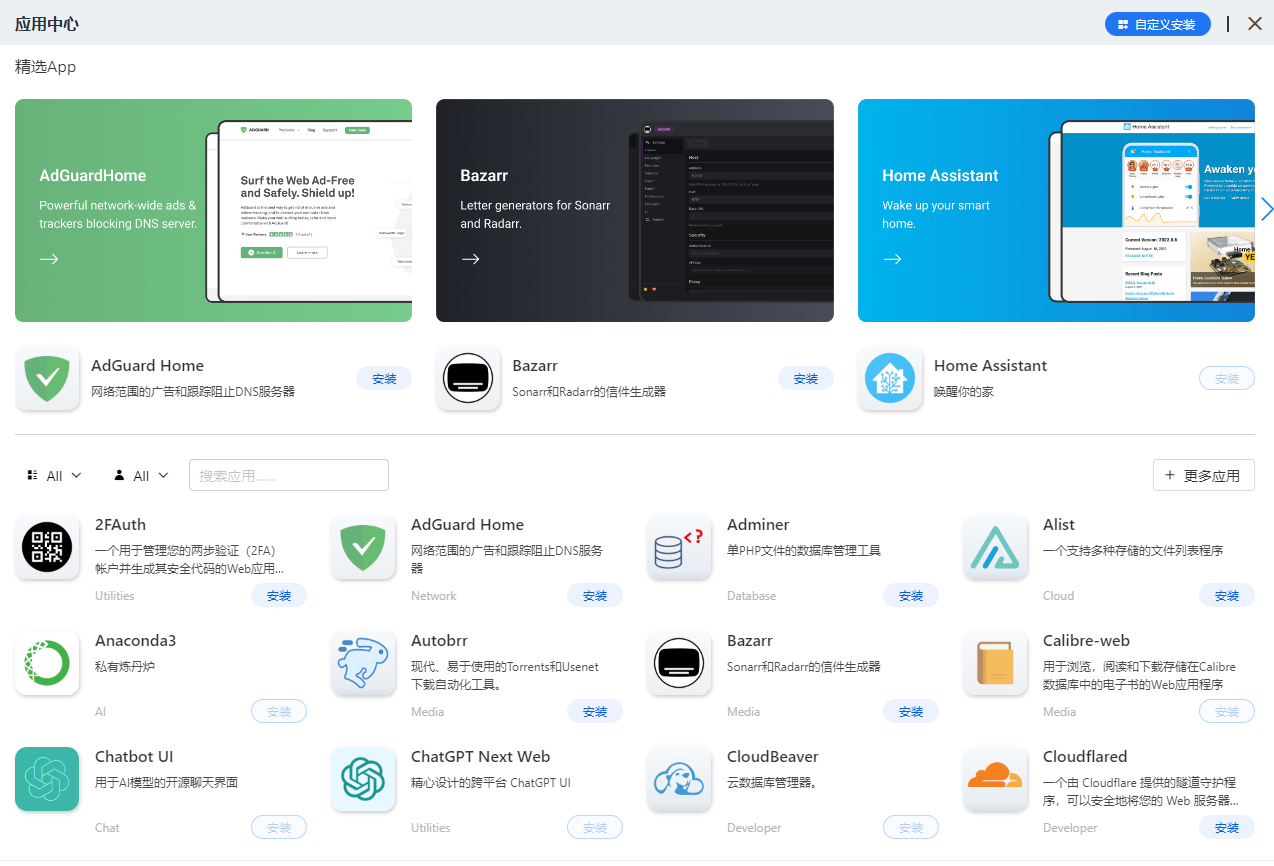This screenshot has width=1274, height=866.
Task: Click the AdGuard Home shield icon in featured row
Action: (47, 378)
